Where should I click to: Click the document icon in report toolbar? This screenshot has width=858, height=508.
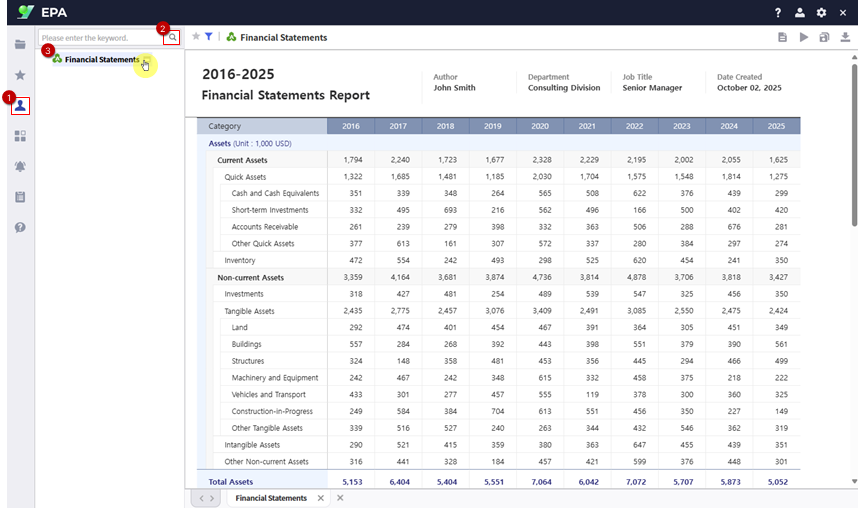(783, 37)
